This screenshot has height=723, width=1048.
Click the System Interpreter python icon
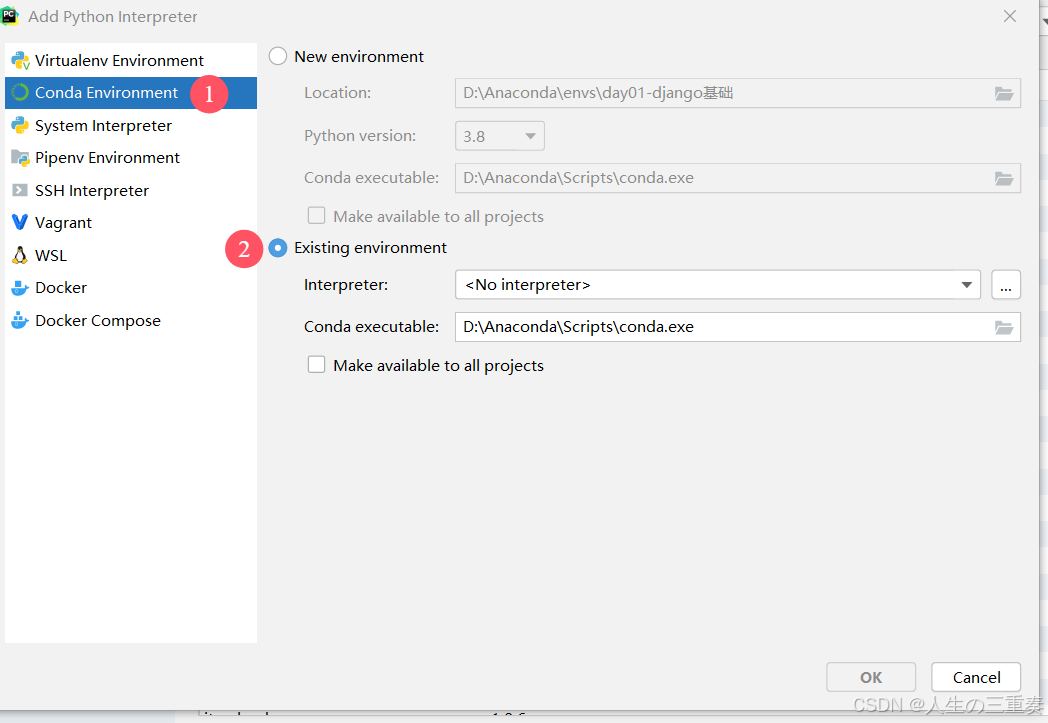pos(20,125)
